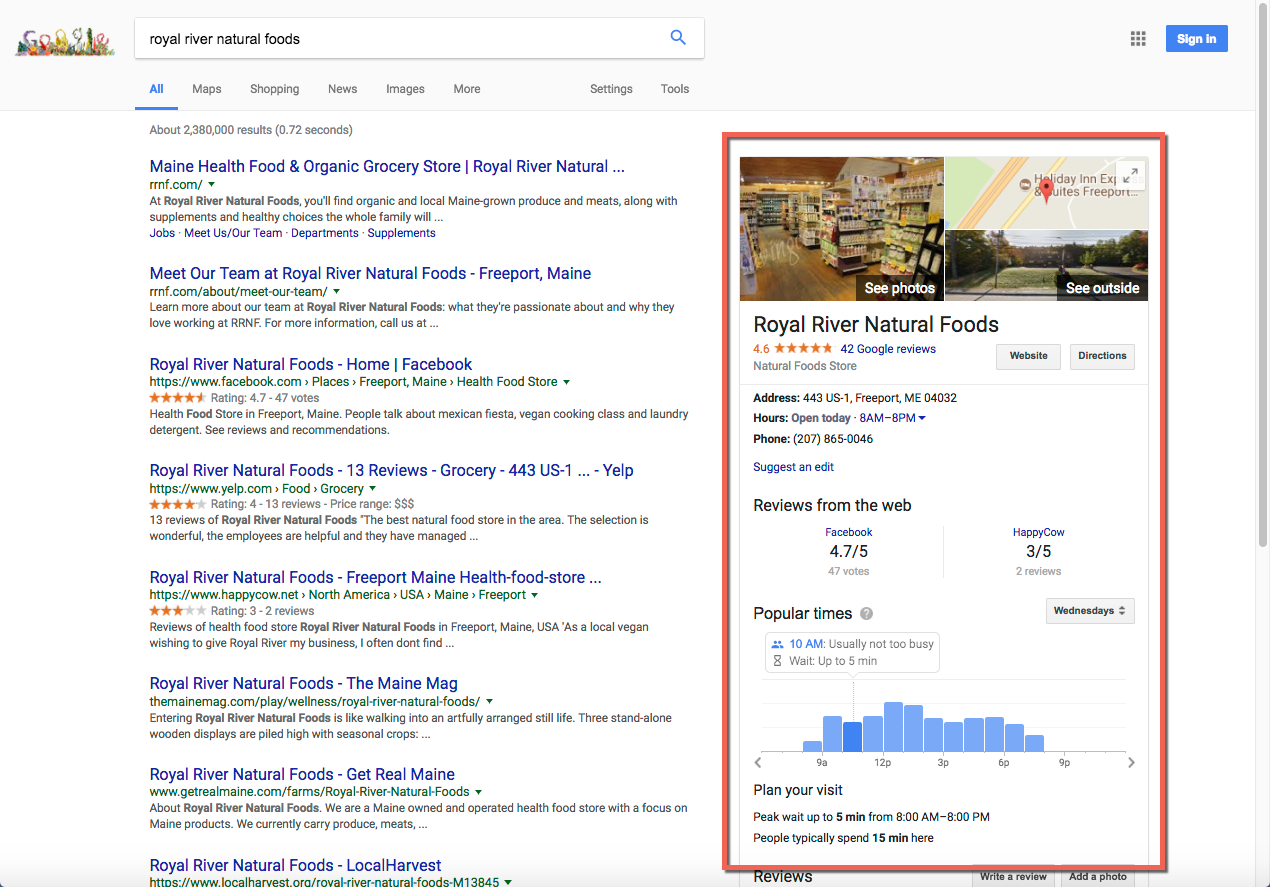Open the 42 Google reviews link

click(x=888, y=349)
